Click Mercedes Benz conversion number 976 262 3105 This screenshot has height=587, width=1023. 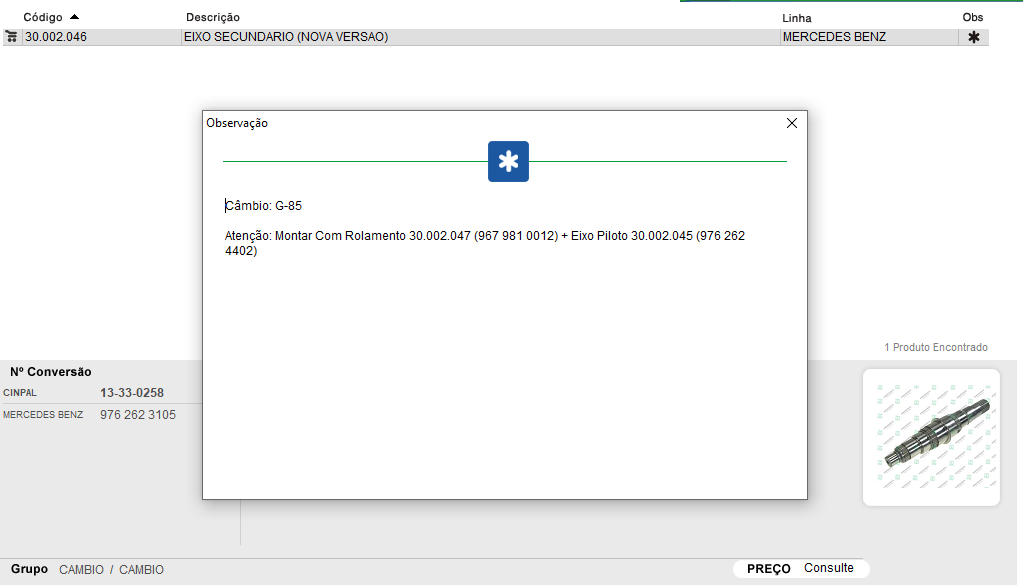[137, 415]
